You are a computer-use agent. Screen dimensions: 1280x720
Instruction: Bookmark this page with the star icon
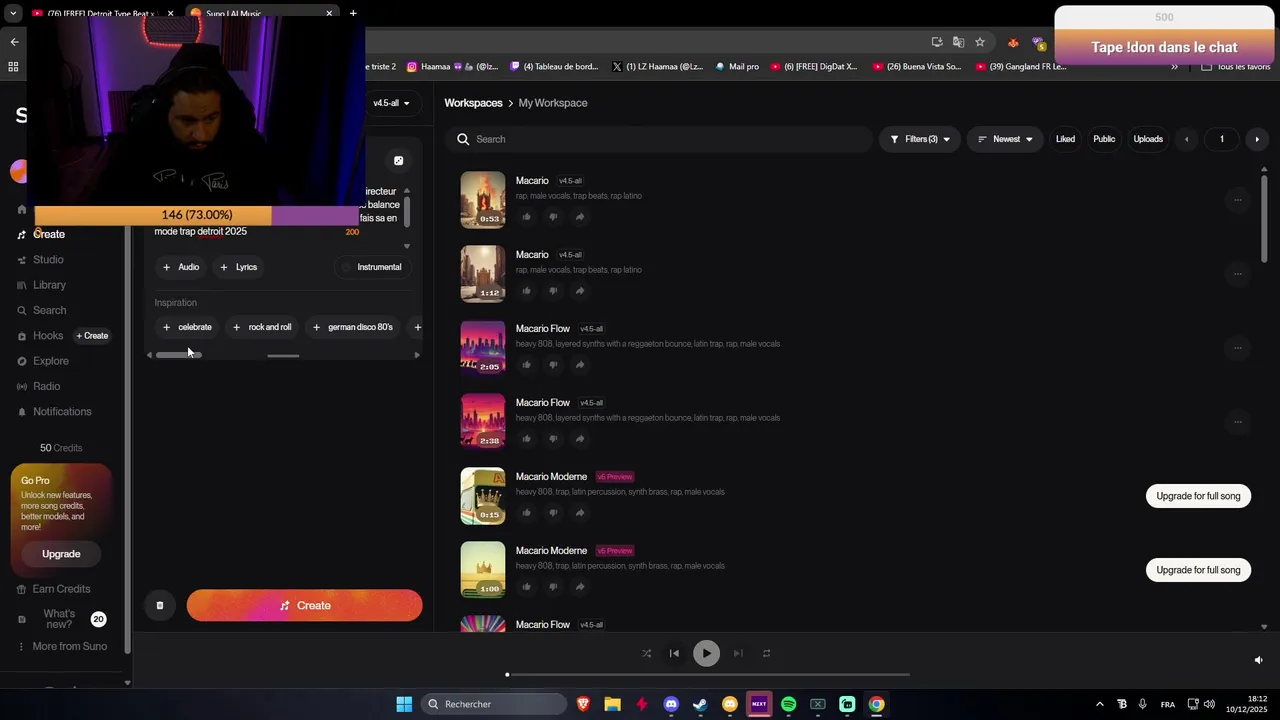point(980,42)
